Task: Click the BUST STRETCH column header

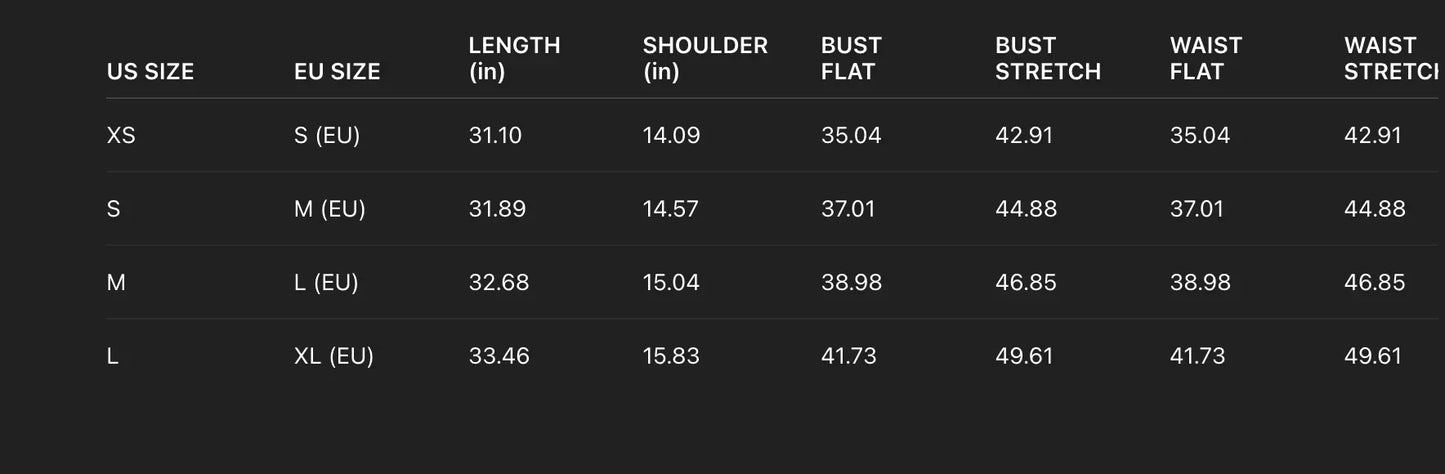Action: pos(1048,59)
